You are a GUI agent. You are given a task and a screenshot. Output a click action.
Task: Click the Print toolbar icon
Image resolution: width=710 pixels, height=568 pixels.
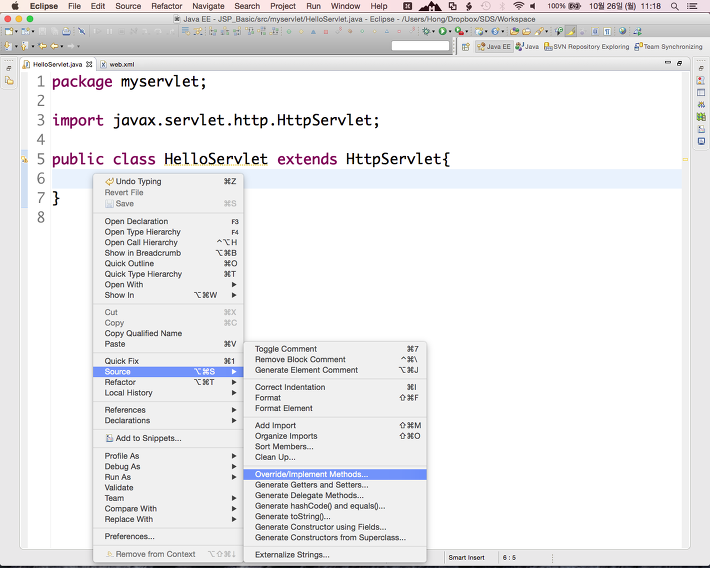[66, 31]
